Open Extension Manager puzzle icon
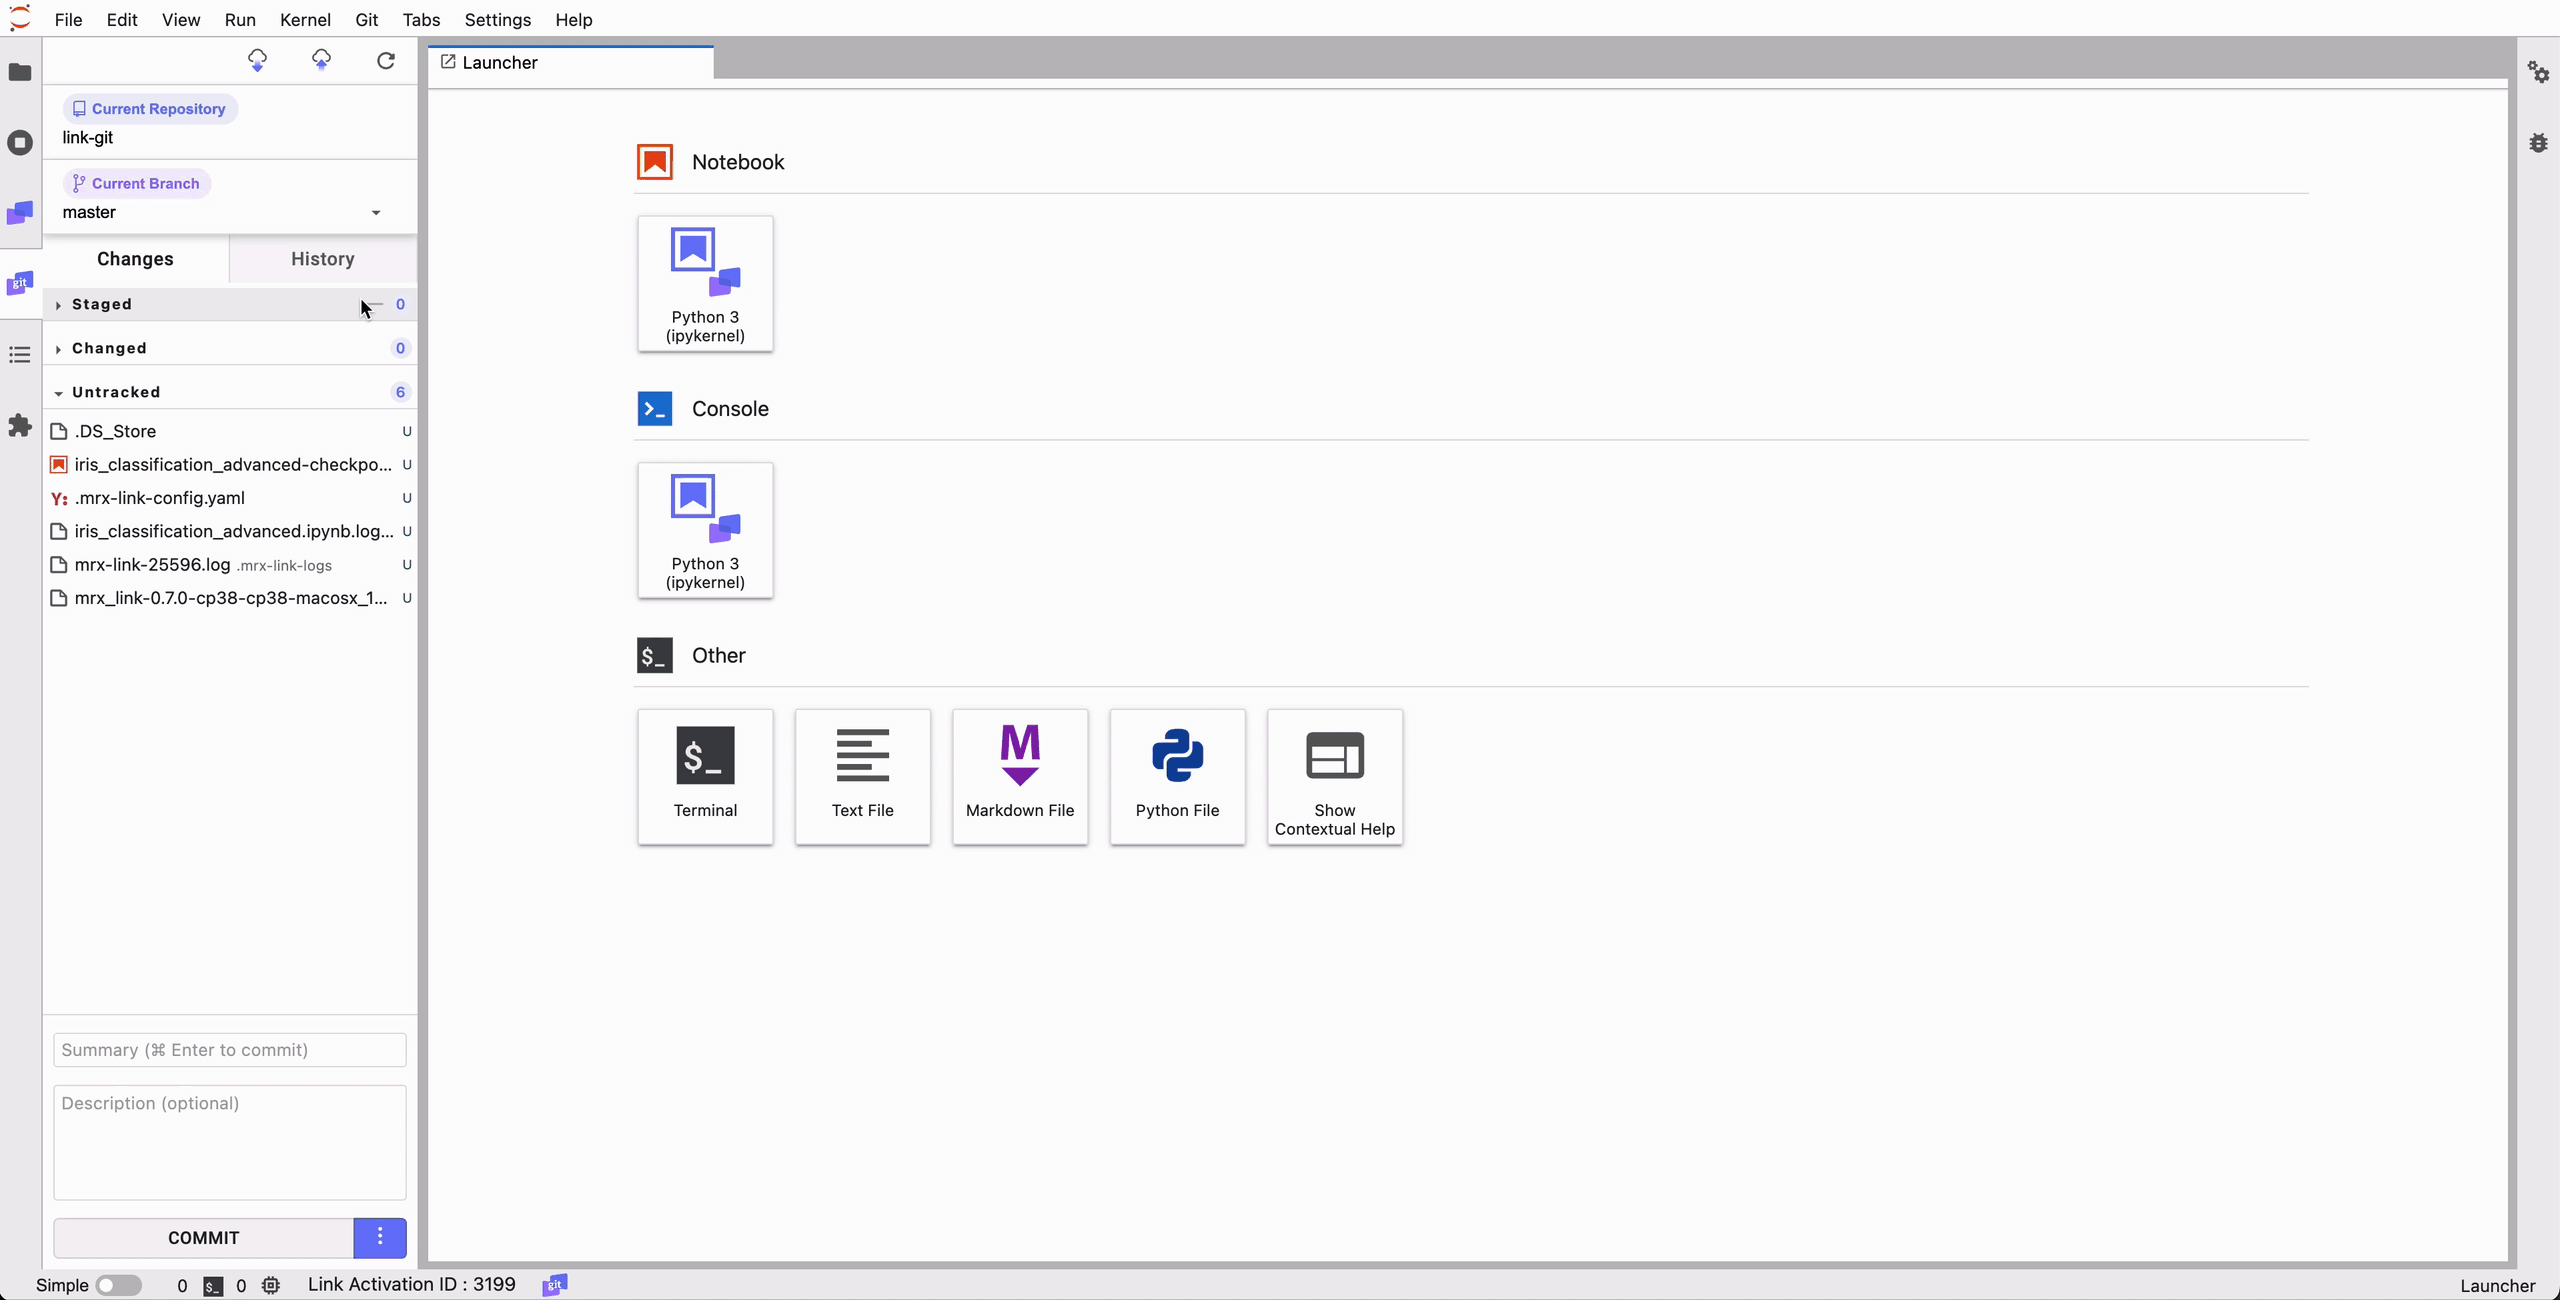This screenshot has width=2560, height=1300. [x=20, y=425]
